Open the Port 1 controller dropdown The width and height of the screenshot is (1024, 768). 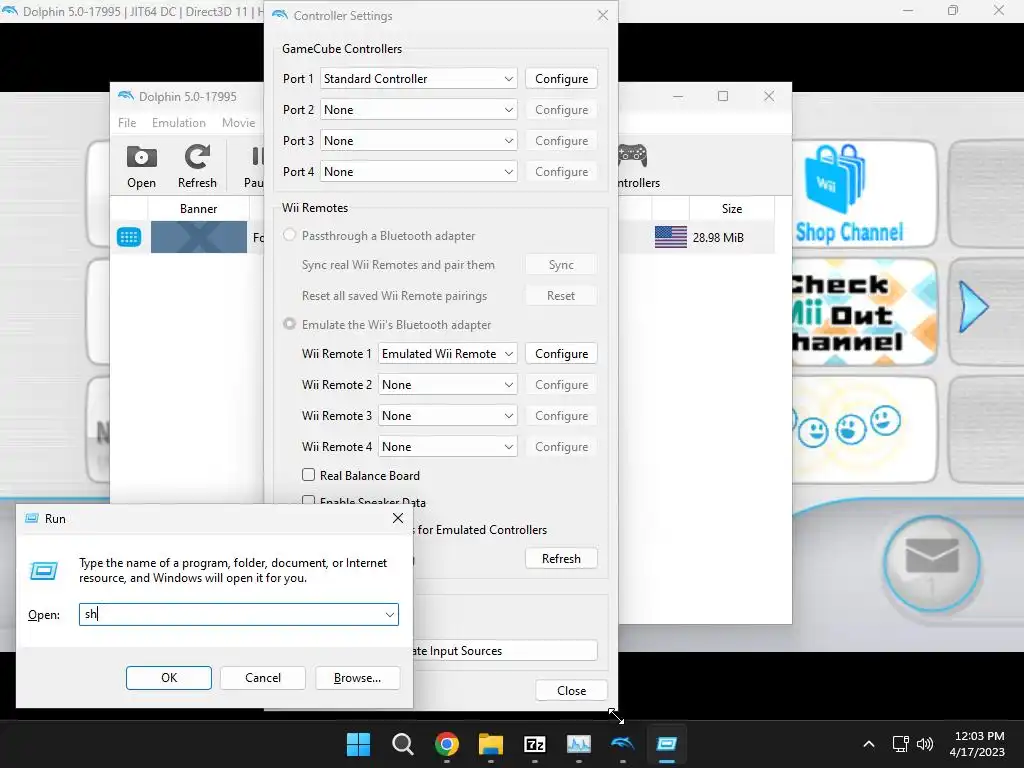point(419,78)
